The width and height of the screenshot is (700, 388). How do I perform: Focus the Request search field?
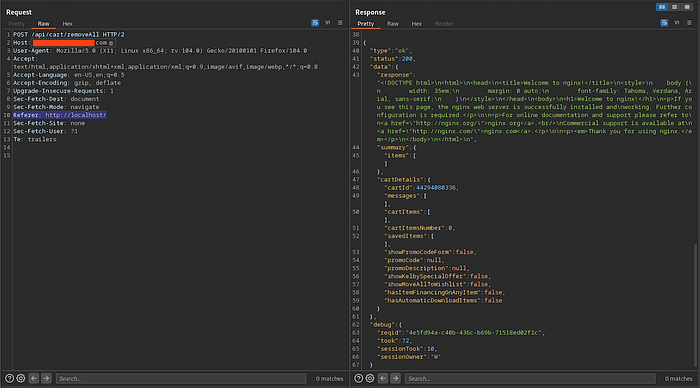click(181, 379)
